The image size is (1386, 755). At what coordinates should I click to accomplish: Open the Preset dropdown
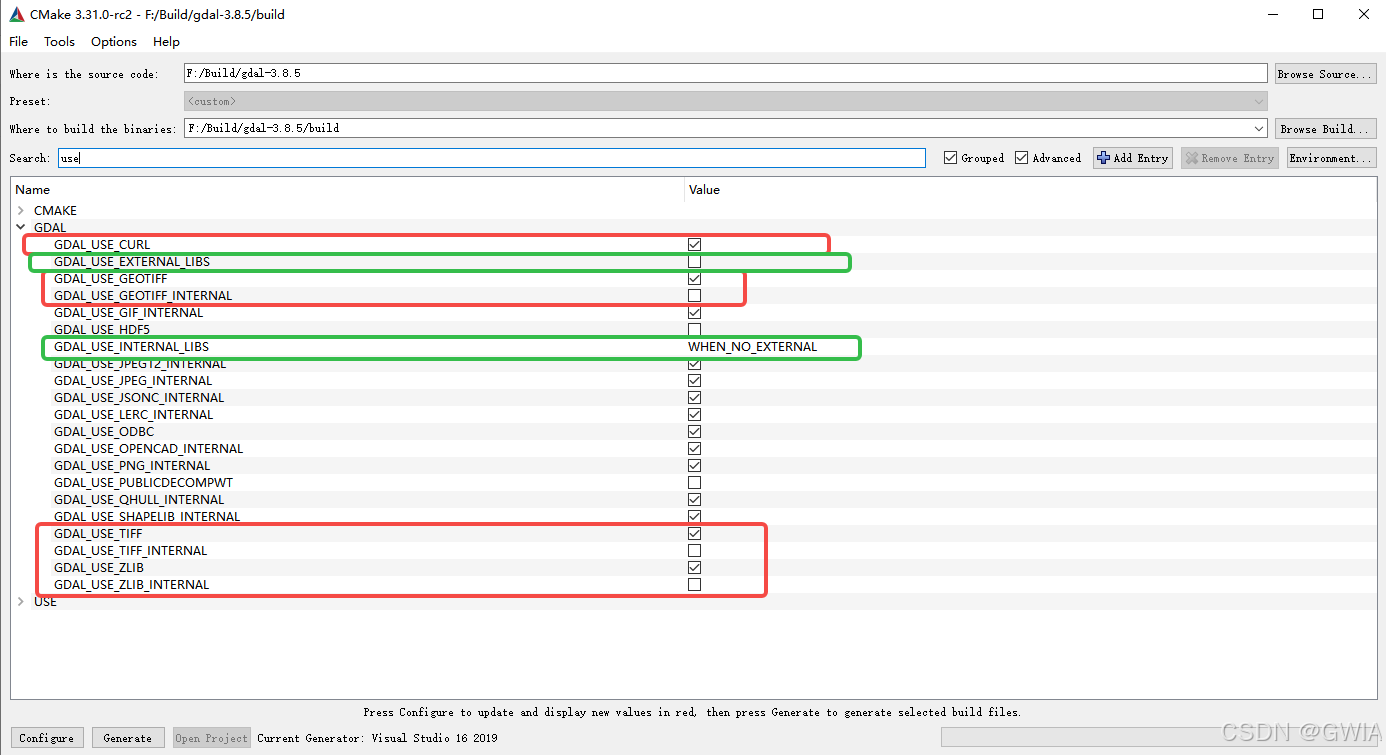tap(1259, 102)
